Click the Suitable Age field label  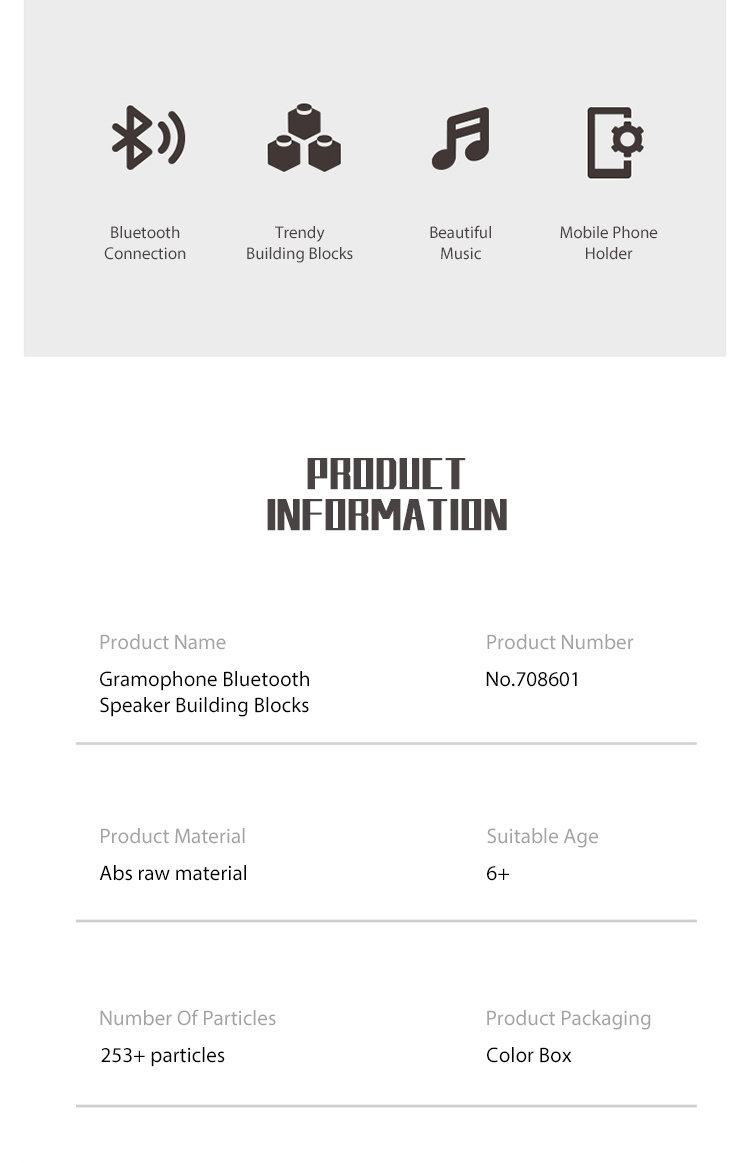pos(542,836)
